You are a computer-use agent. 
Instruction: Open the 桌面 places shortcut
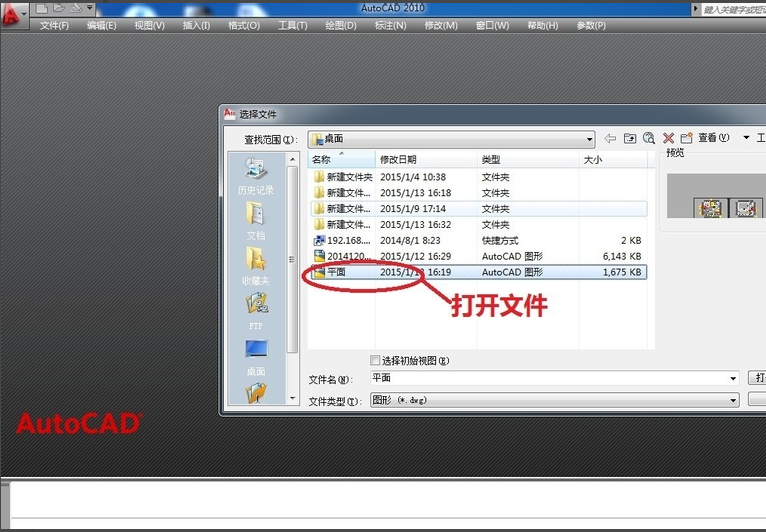[x=256, y=358]
